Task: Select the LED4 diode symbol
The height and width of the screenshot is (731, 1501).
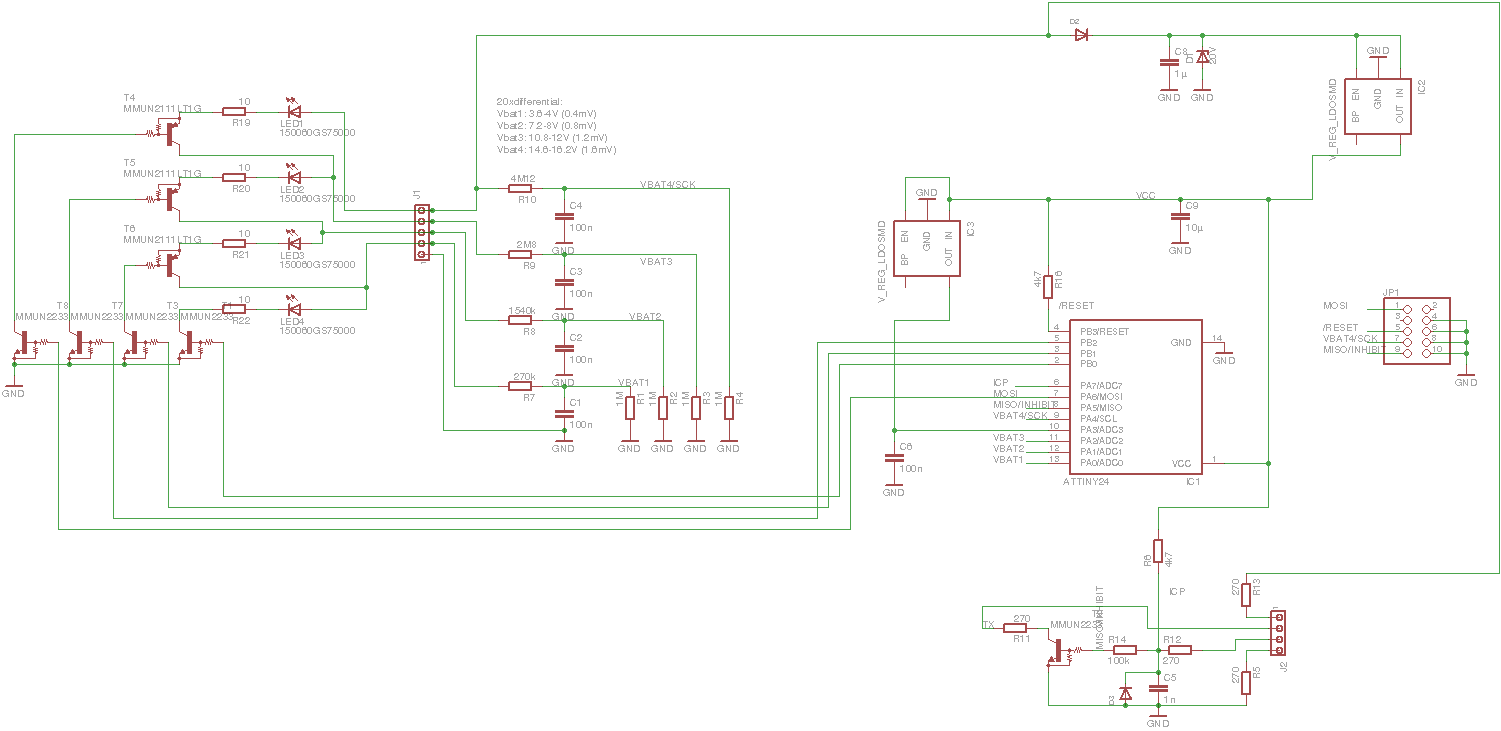Action: click(293, 309)
